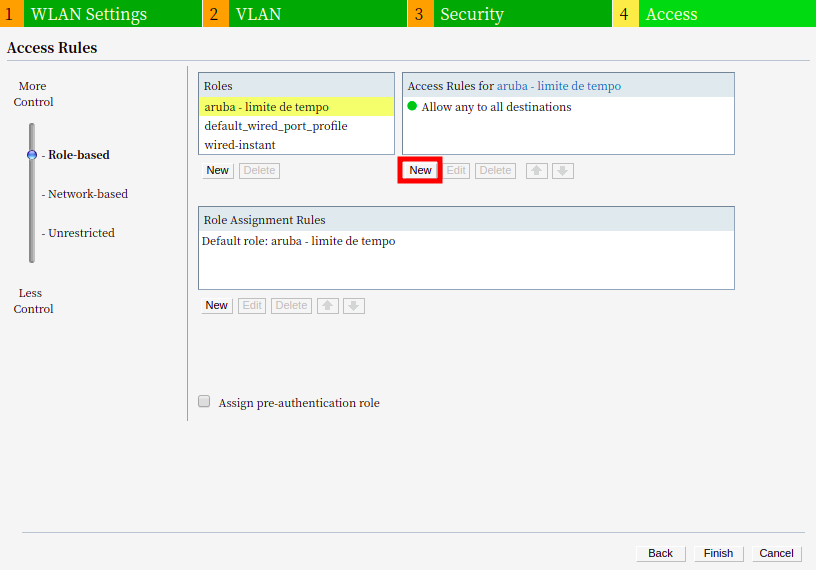Add New role under Roles list

(217, 171)
